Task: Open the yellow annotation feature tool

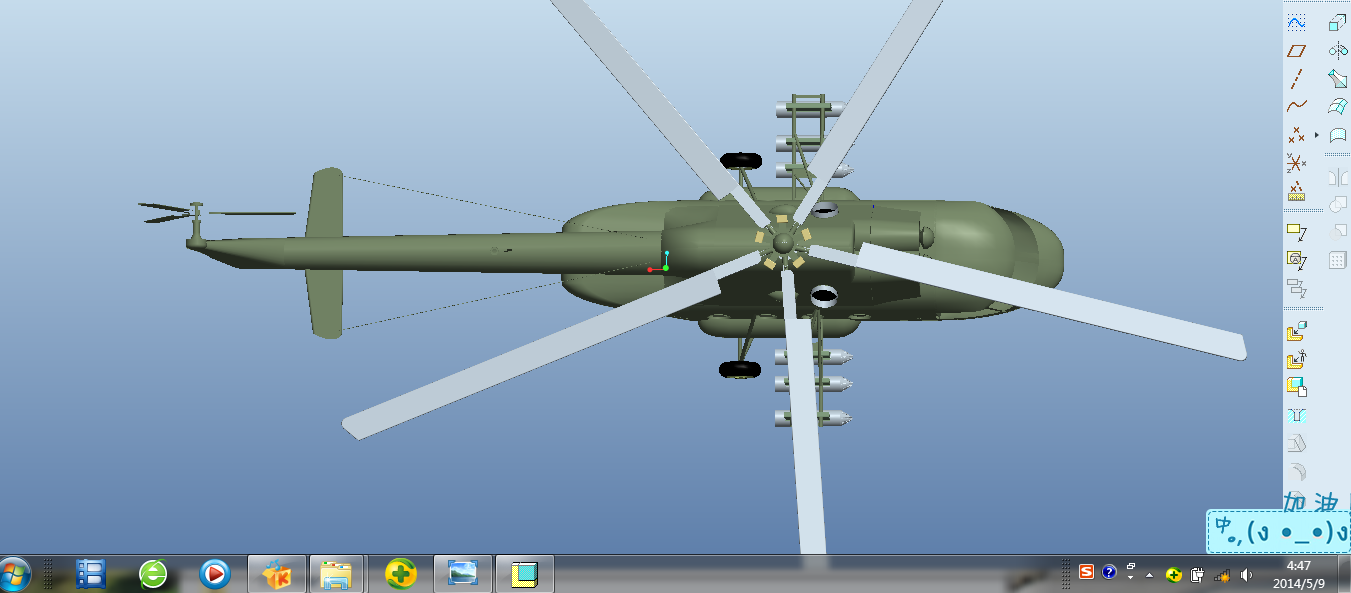Action: pyautogui.click(x=1296, y=233)
